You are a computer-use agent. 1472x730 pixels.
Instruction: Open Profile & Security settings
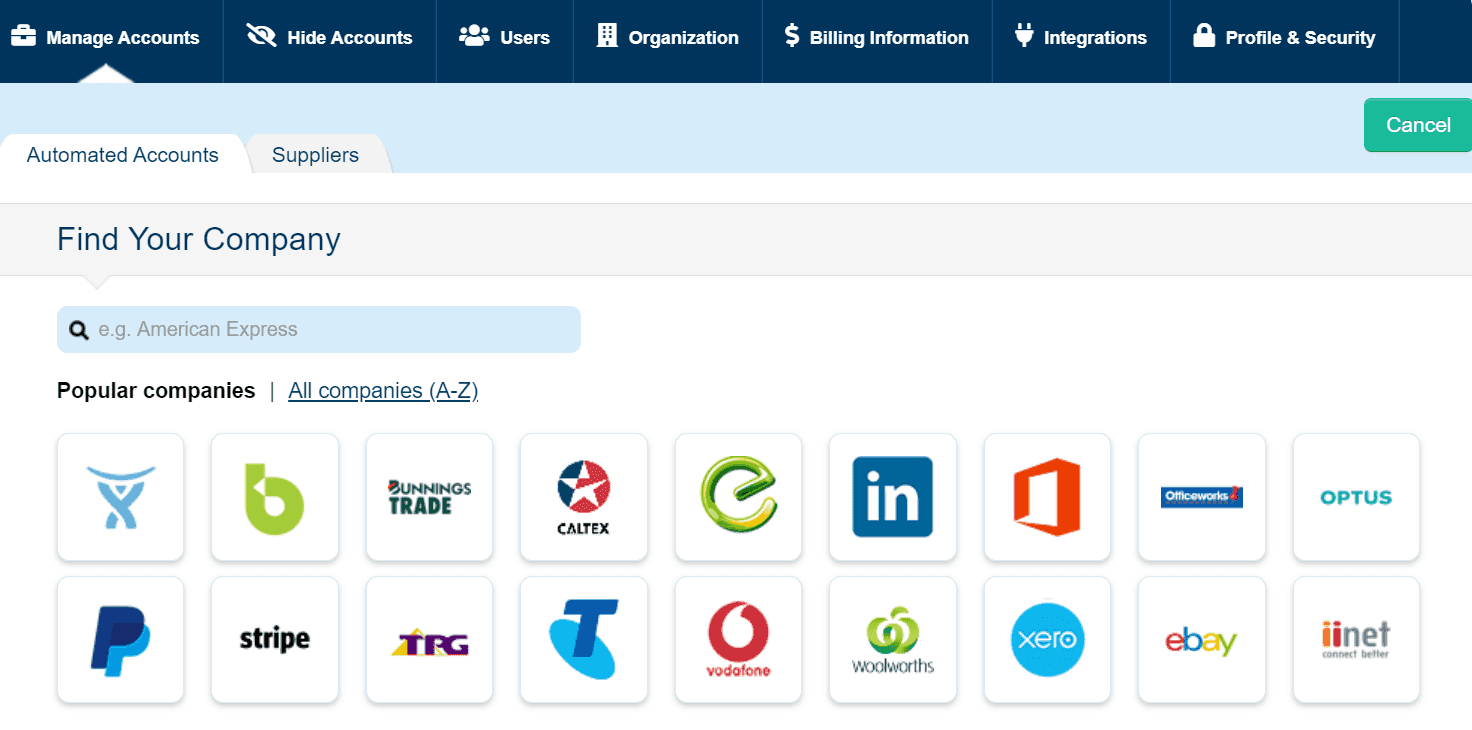tap(1284, 38)
